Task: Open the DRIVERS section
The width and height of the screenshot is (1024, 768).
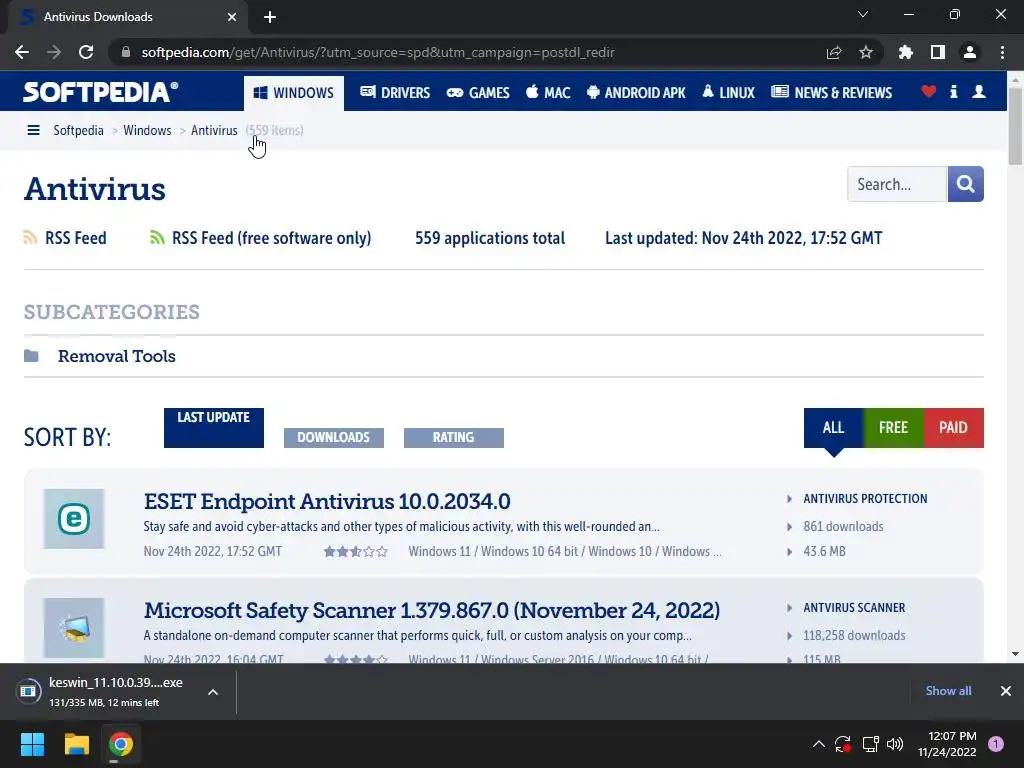Action: (395, 93)
